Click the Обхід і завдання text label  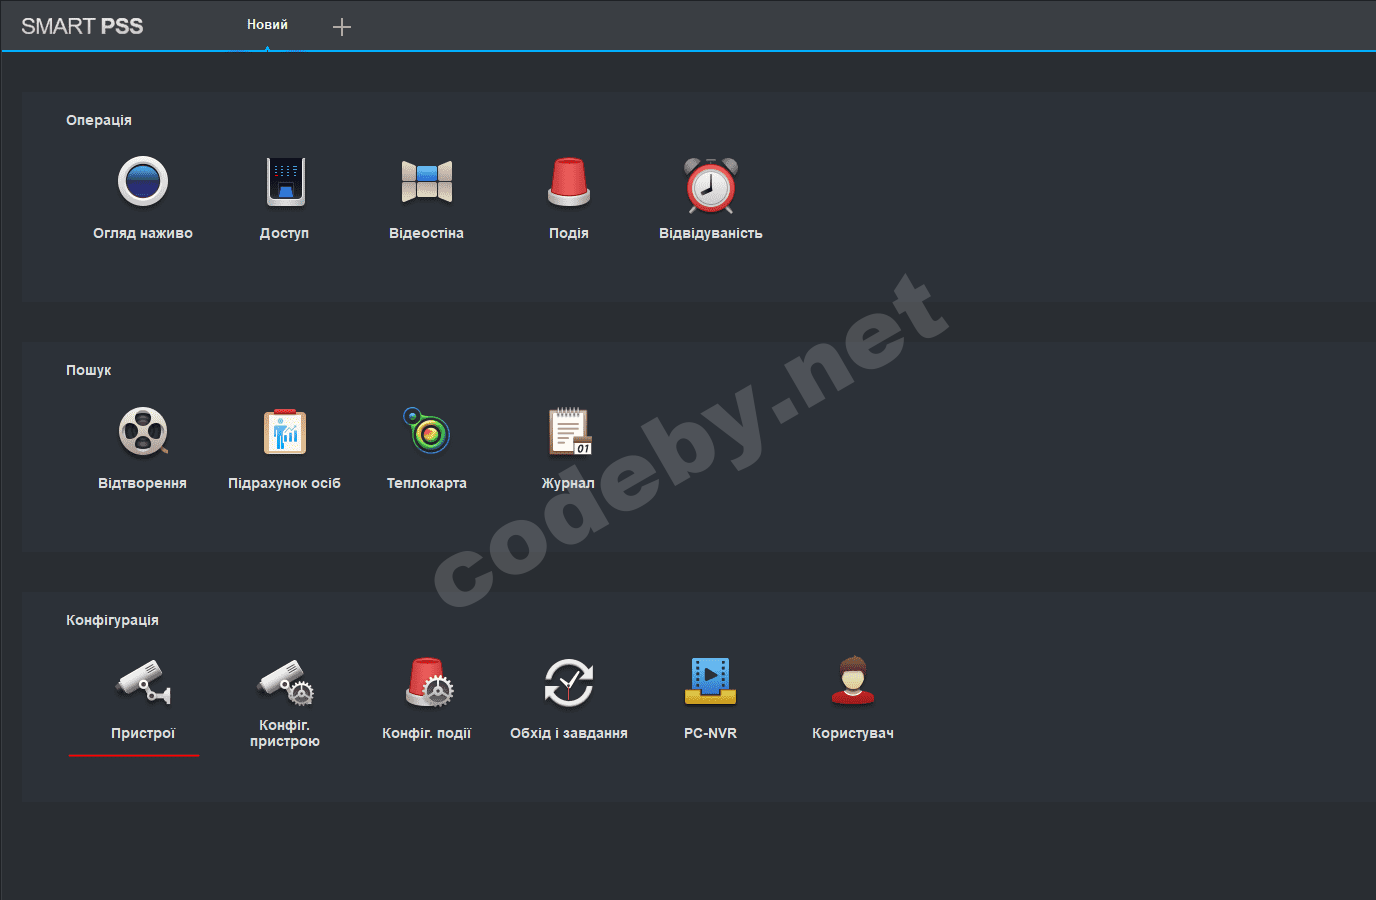coord(569,733)
